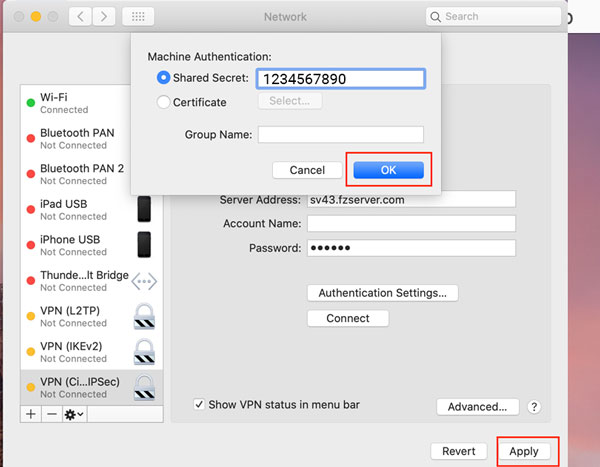The image size is (600, 467).
Task: Select VPN (L2TP) service
Action: (92, 316)
